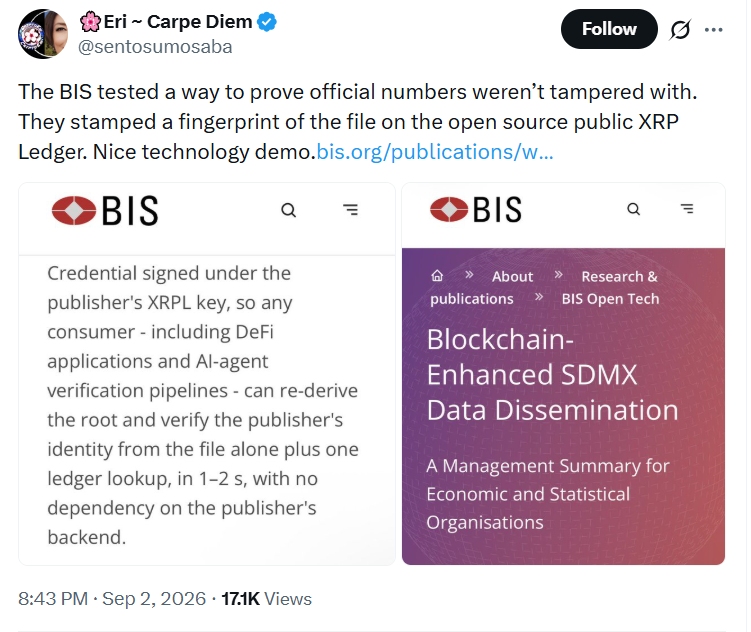751x632 pixels.
Task: Click the Grok slashed-circle icon
Action: point(680,30)
